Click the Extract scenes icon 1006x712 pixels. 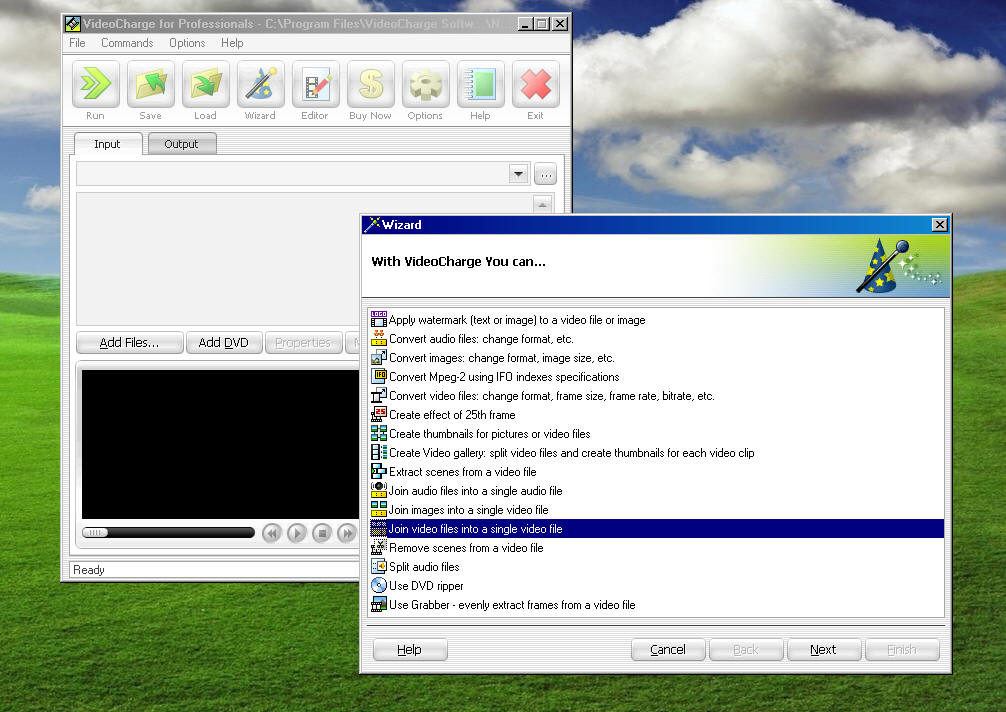(379, 471)
